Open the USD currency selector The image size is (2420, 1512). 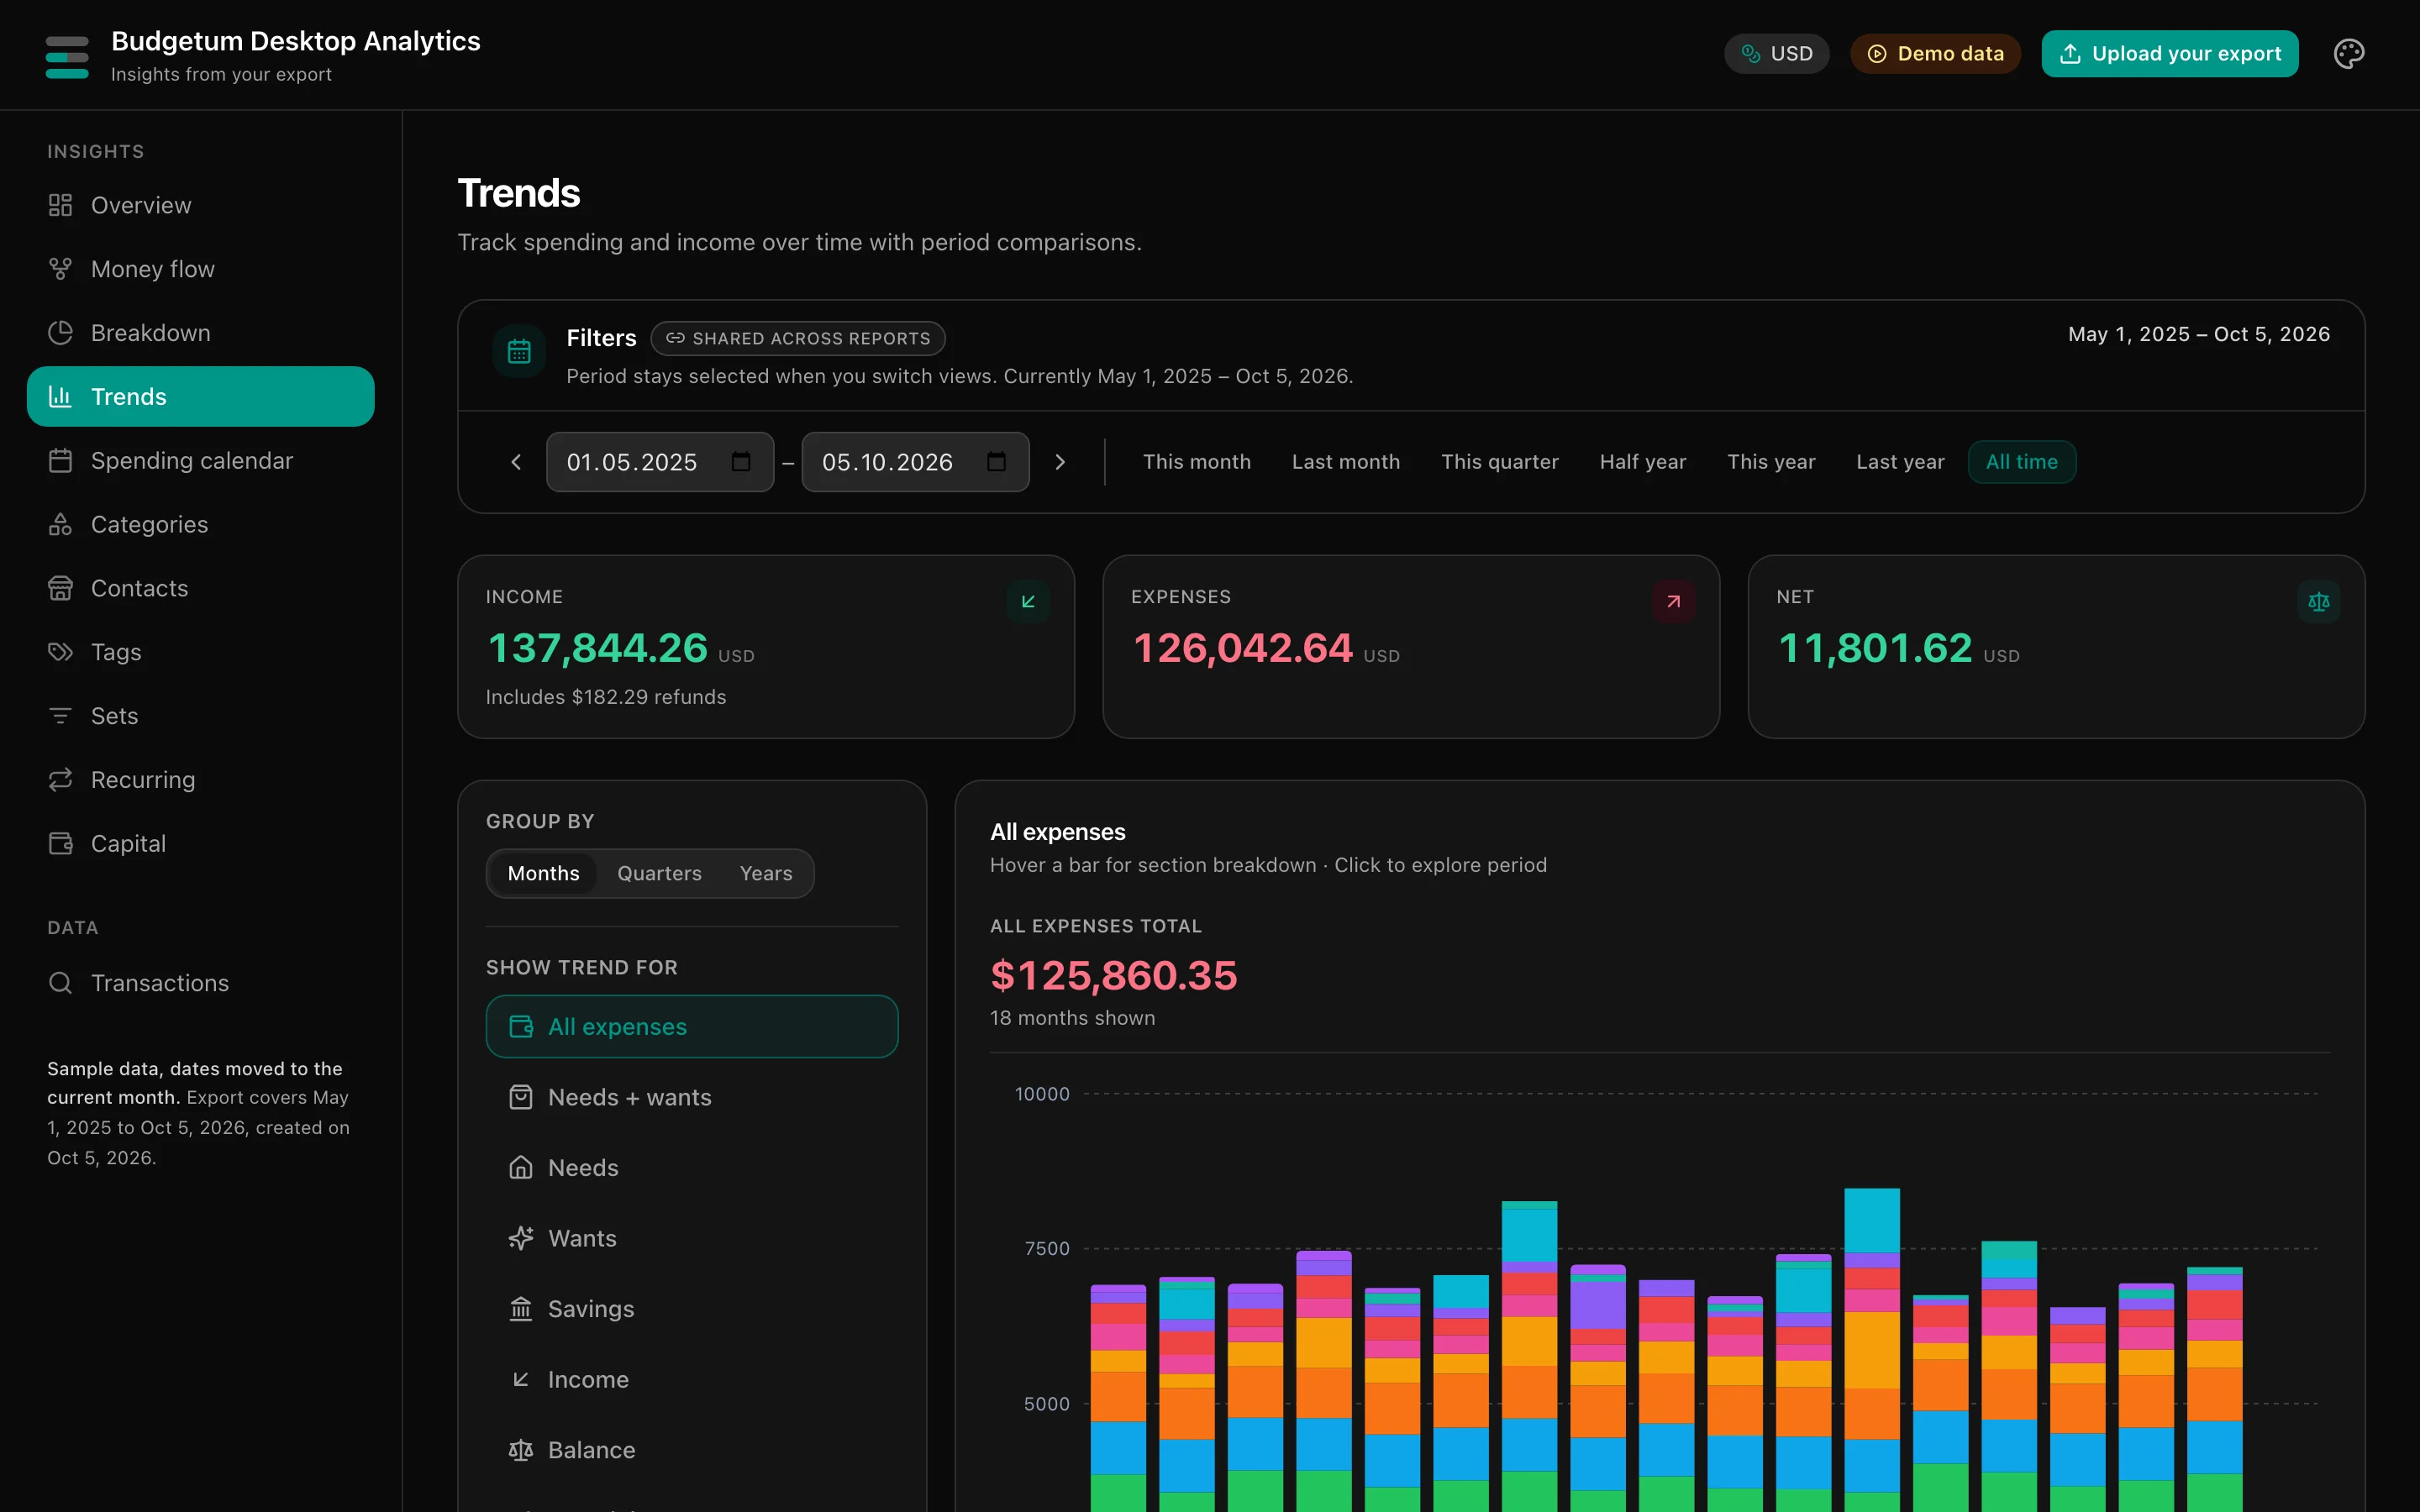(x=1776, y=54)
